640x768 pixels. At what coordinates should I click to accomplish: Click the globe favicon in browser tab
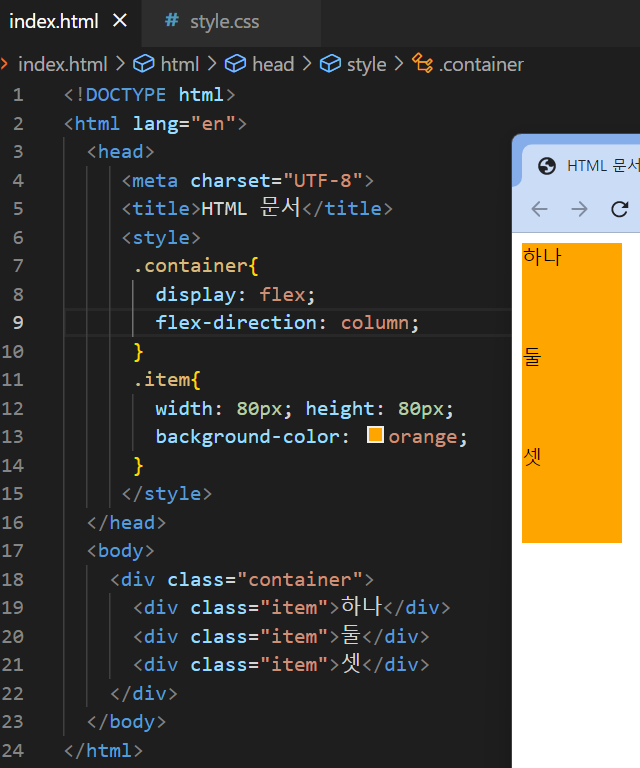546,166
